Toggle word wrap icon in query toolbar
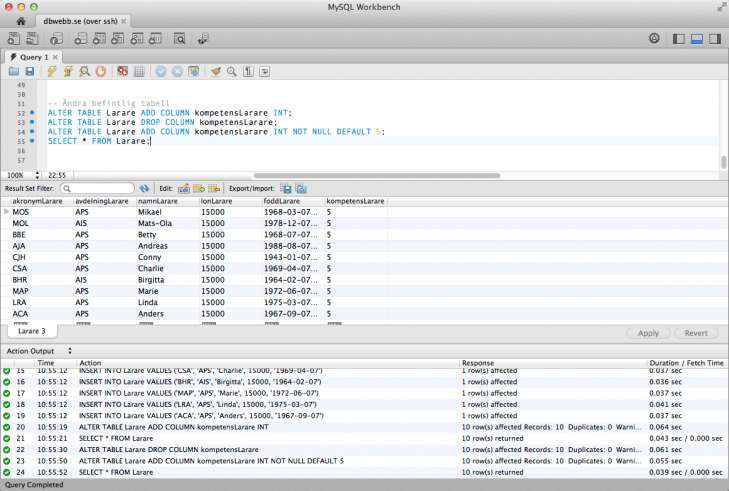This screenshot has height=491, width=729. click(265, 71)
